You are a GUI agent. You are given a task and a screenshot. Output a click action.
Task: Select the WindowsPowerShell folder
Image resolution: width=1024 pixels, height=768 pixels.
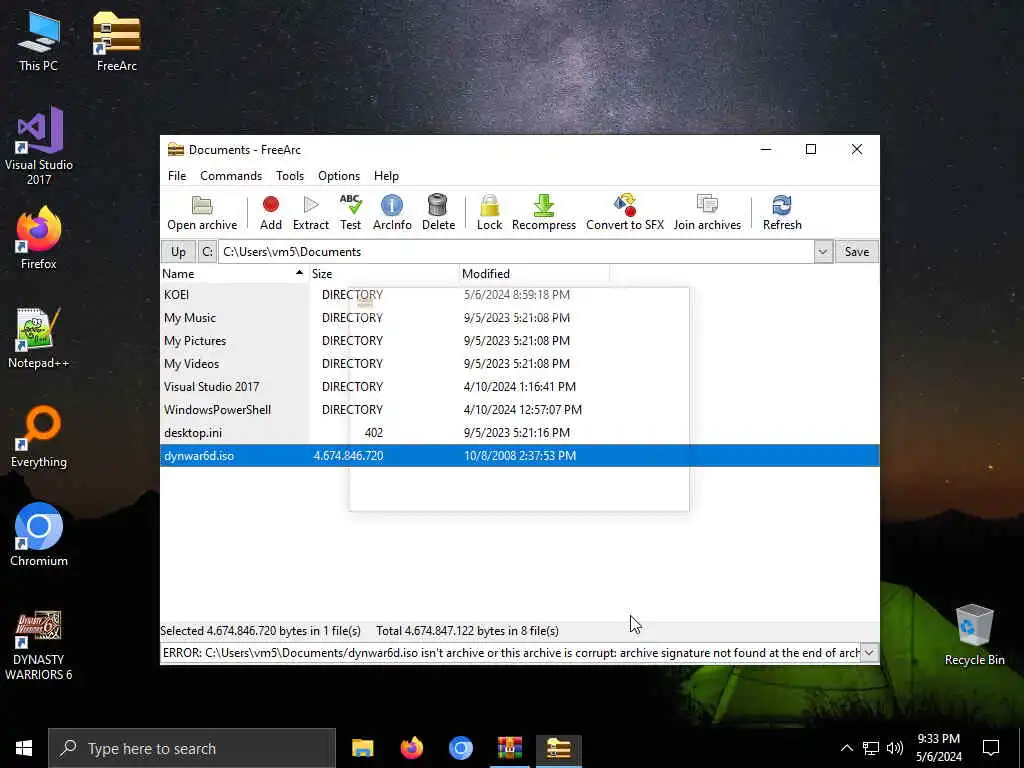pos(520,409)
